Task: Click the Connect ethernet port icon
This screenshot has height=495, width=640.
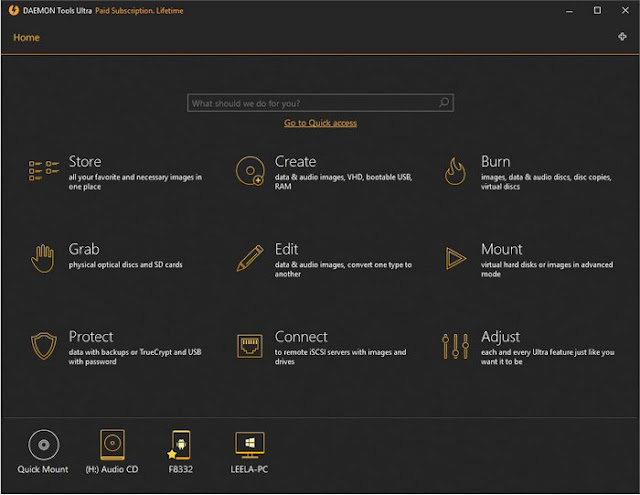Action: pos(250,346)
